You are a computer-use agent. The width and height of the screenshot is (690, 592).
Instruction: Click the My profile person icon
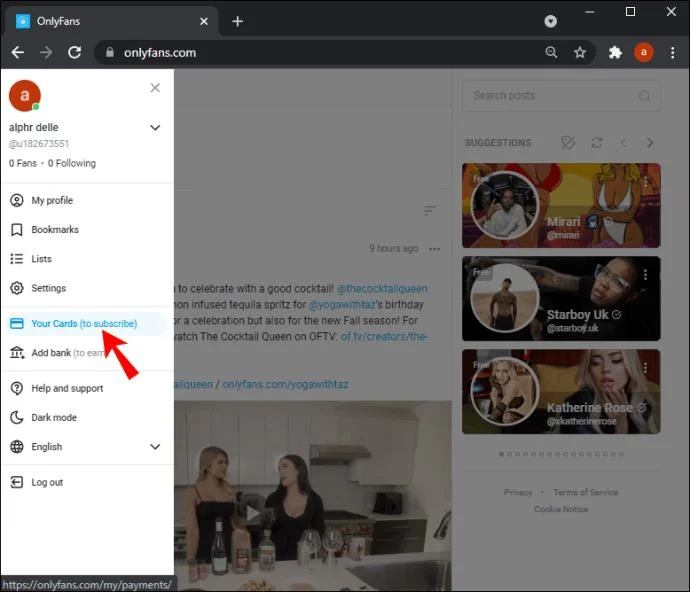click(x=17, y=200)
